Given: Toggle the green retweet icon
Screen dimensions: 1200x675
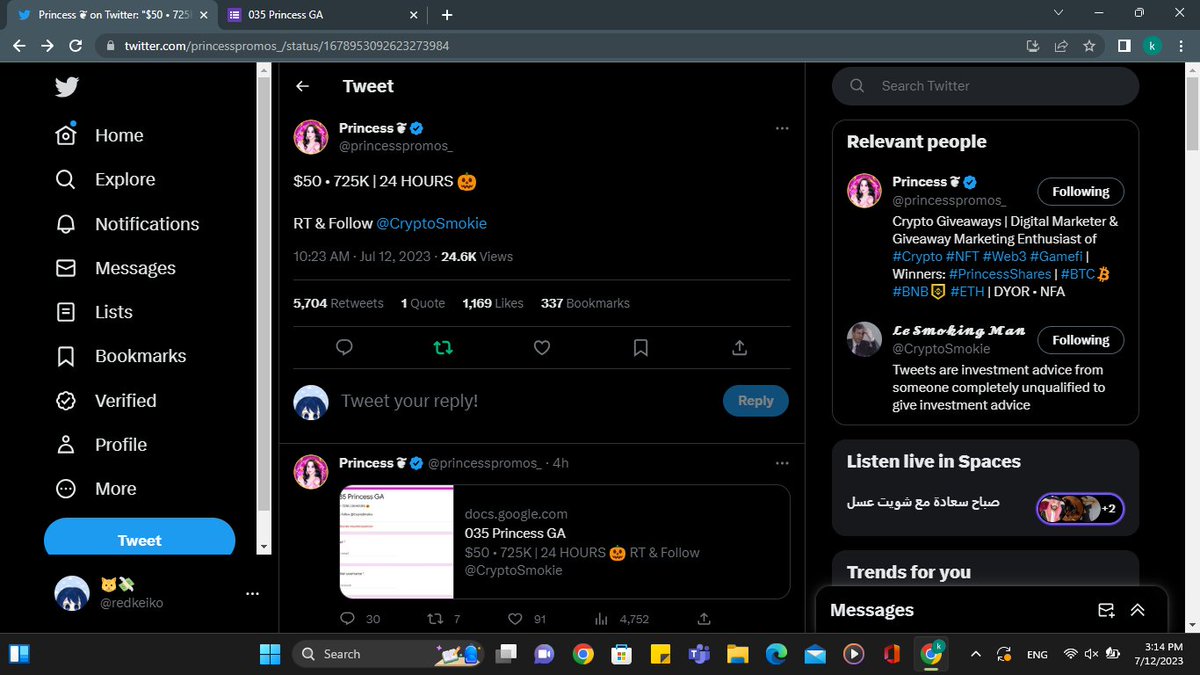Looking at the screenshot, I should click(x=443, y=347).
